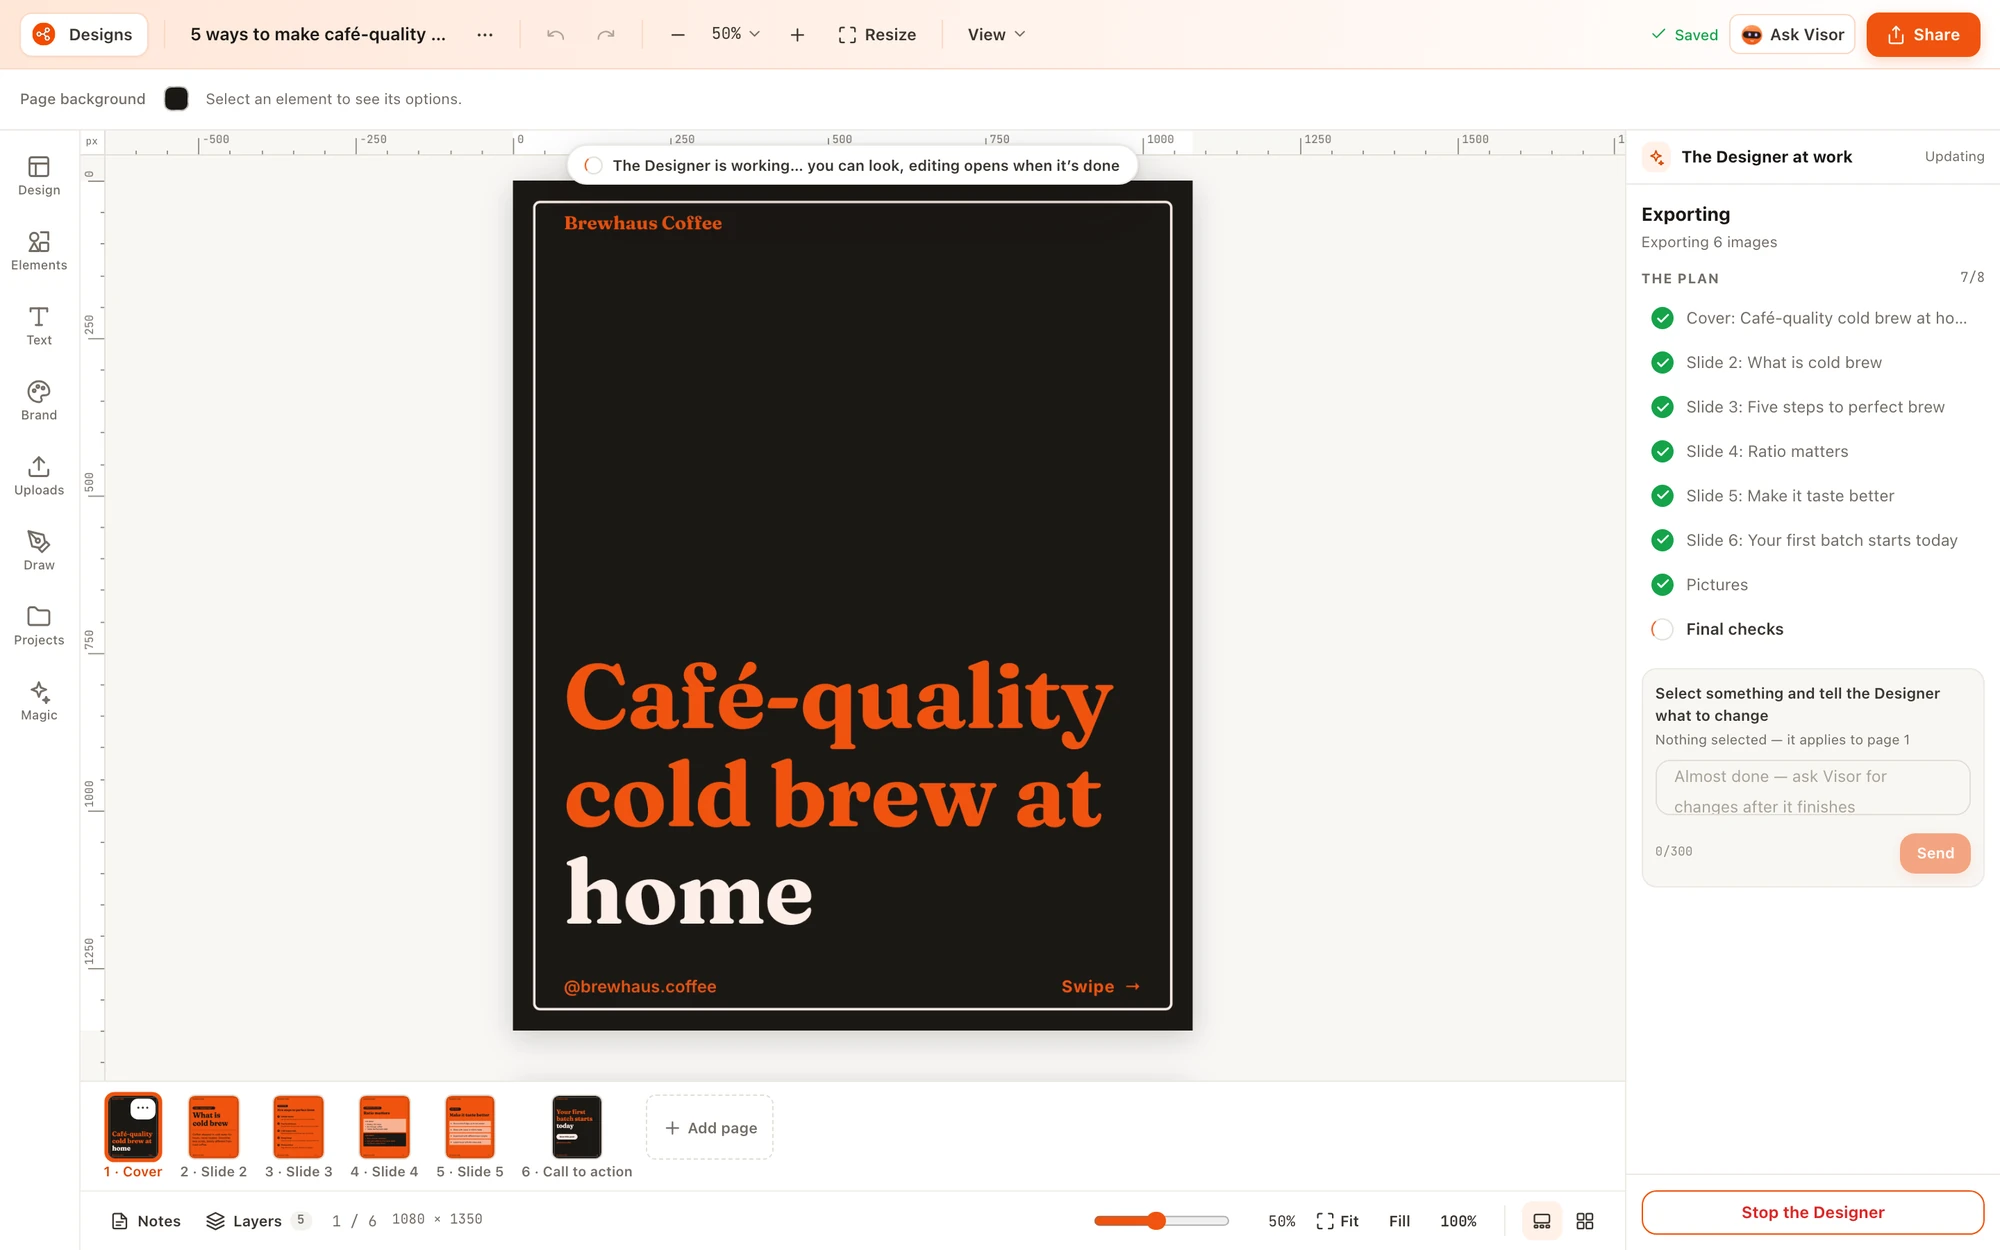Image resolution: width=2000 pixels, height=1250 pixels.
Task: Click the page background color swatch
Action: point(176,98)
